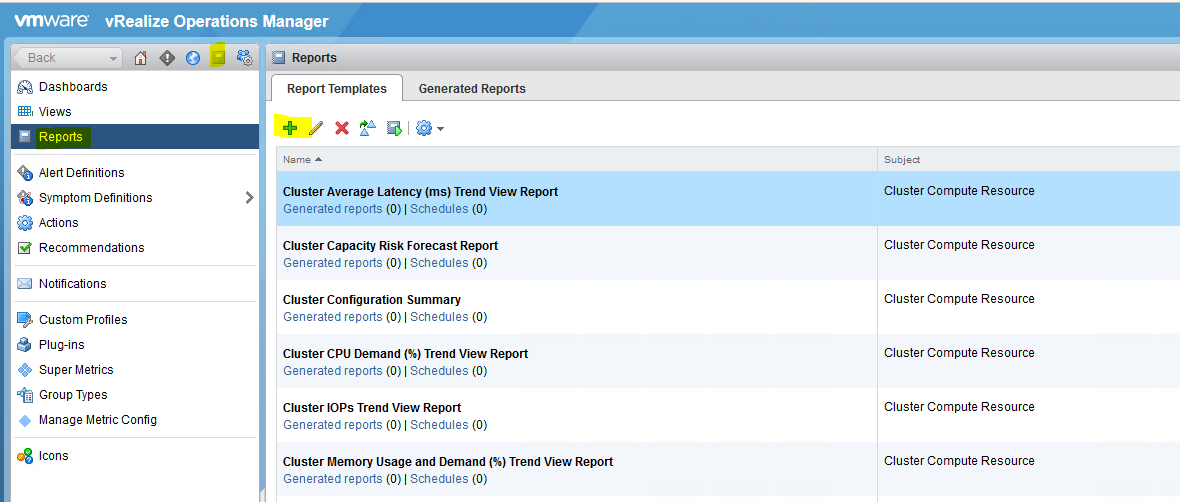Open Schedules link for Cluster Average Latency
The width and height of the screenshot is (1180, 502).
pyautogui.click(x=439, y=208)
